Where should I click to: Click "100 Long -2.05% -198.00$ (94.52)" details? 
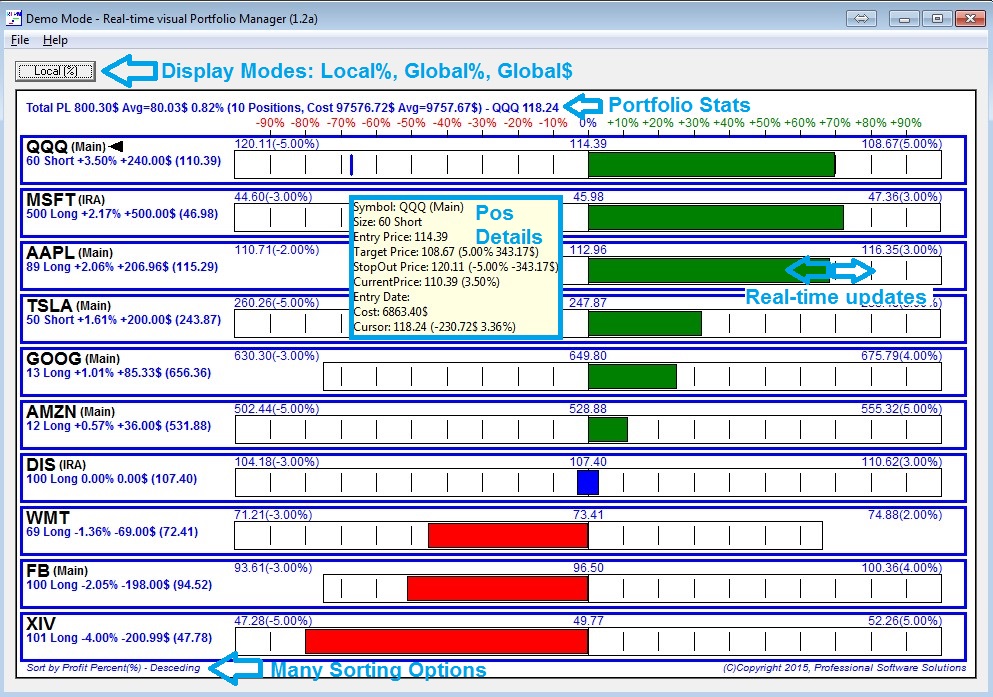click(119, 585)
